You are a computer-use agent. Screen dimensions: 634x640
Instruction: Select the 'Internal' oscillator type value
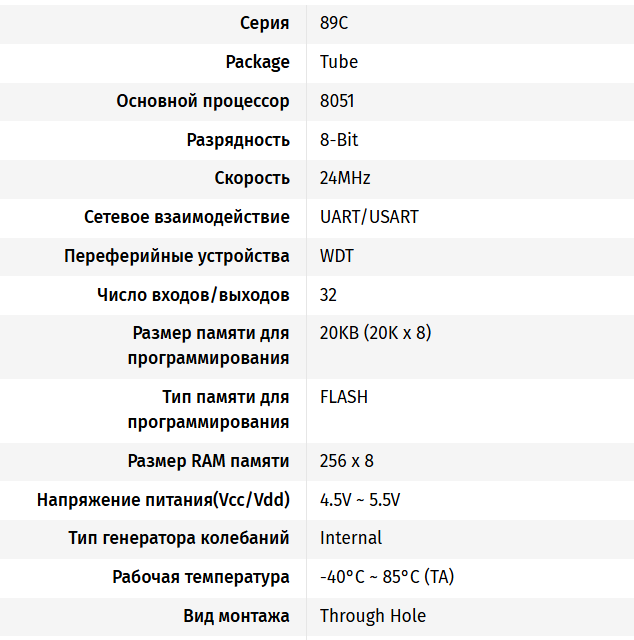point(351,538)
